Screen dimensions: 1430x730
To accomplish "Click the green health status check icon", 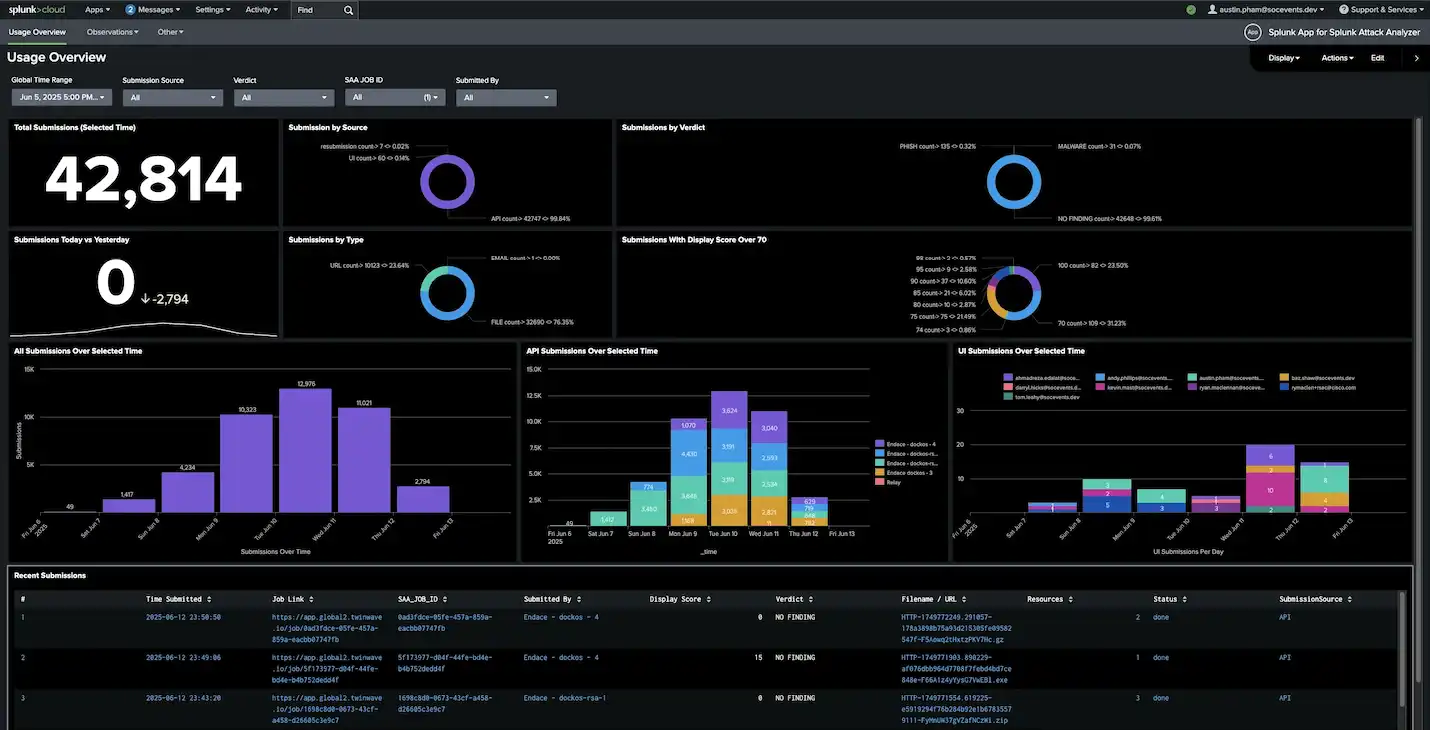I will (1191, 10).
